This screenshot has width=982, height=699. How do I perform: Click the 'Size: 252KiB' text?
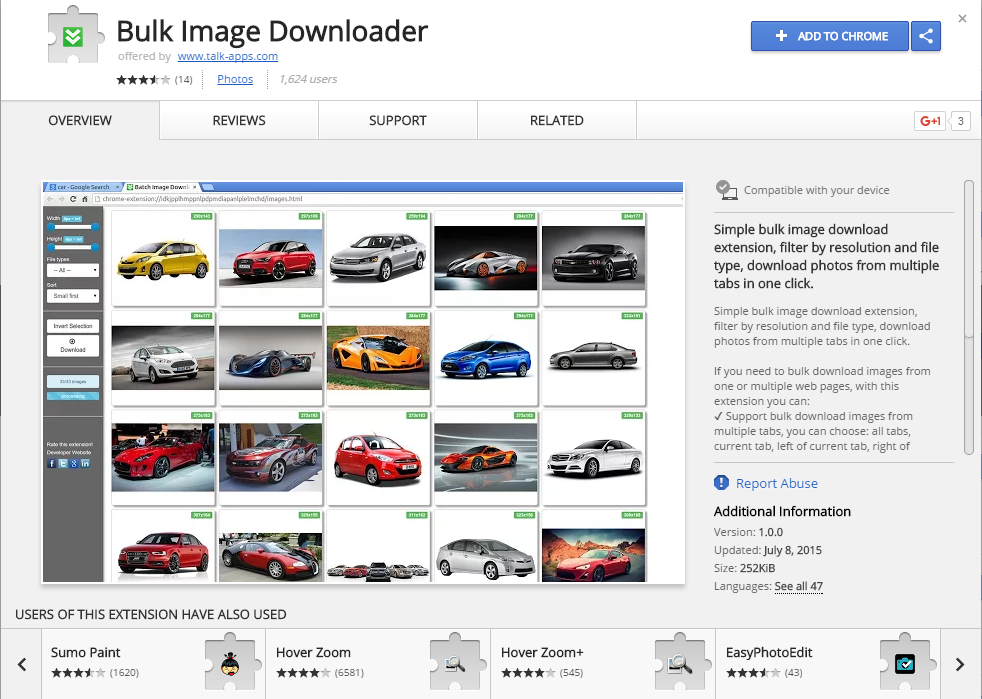click(x=745, y=568)
